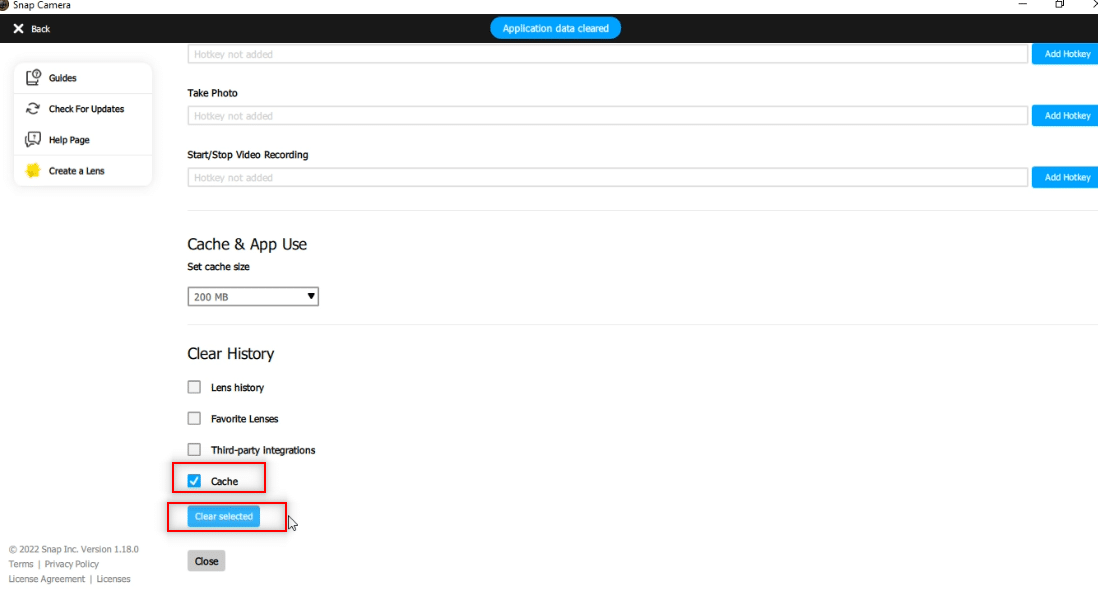The width and height of the screenshot is (1098, 591).
Task: Restore down the Snap Camera window
Action: click(x=1059, y=4)
